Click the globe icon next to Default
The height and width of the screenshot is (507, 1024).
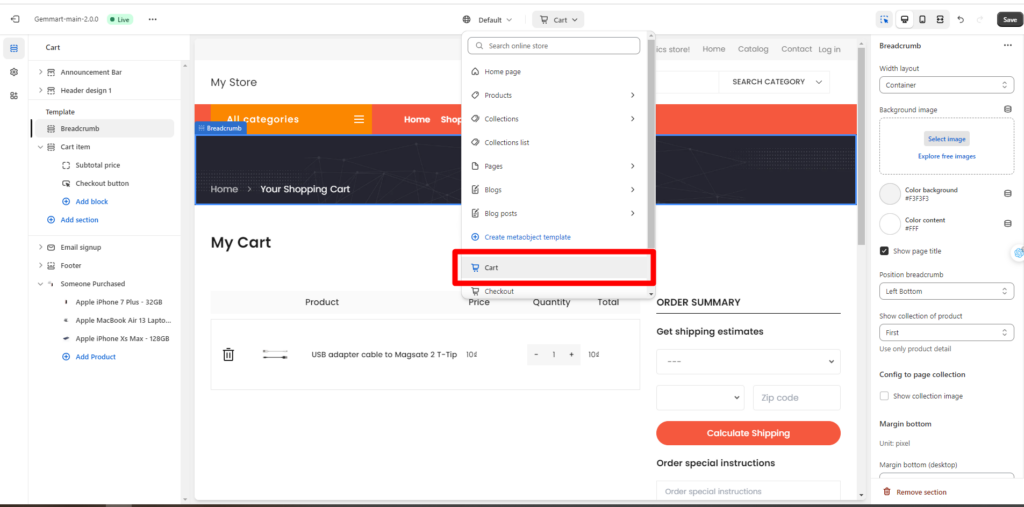click(x=466, y=20)
